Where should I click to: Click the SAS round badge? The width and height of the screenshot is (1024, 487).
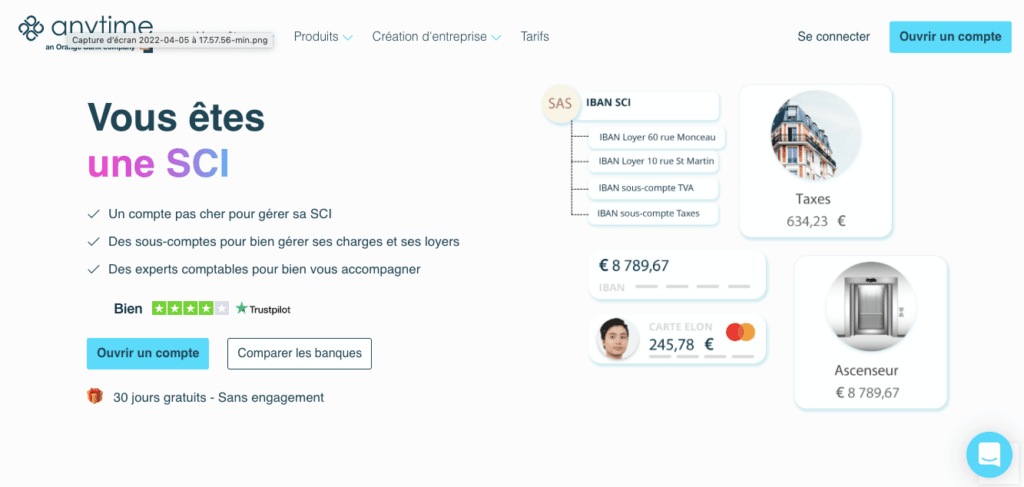coord(561,104)
